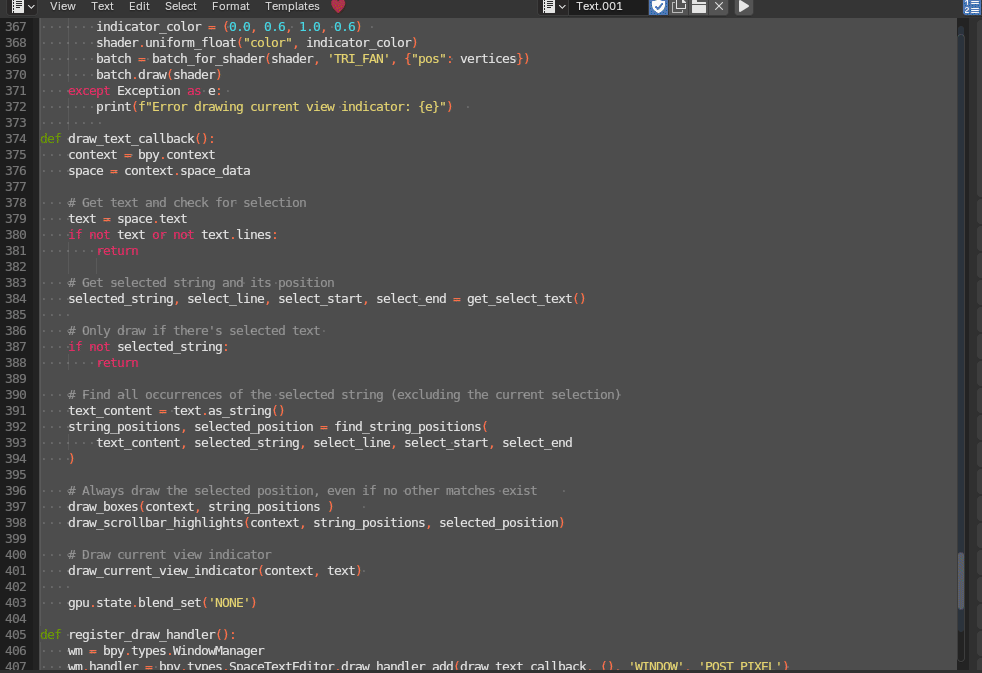Open the Text menu
982x673 pixels.
point(102,6)
